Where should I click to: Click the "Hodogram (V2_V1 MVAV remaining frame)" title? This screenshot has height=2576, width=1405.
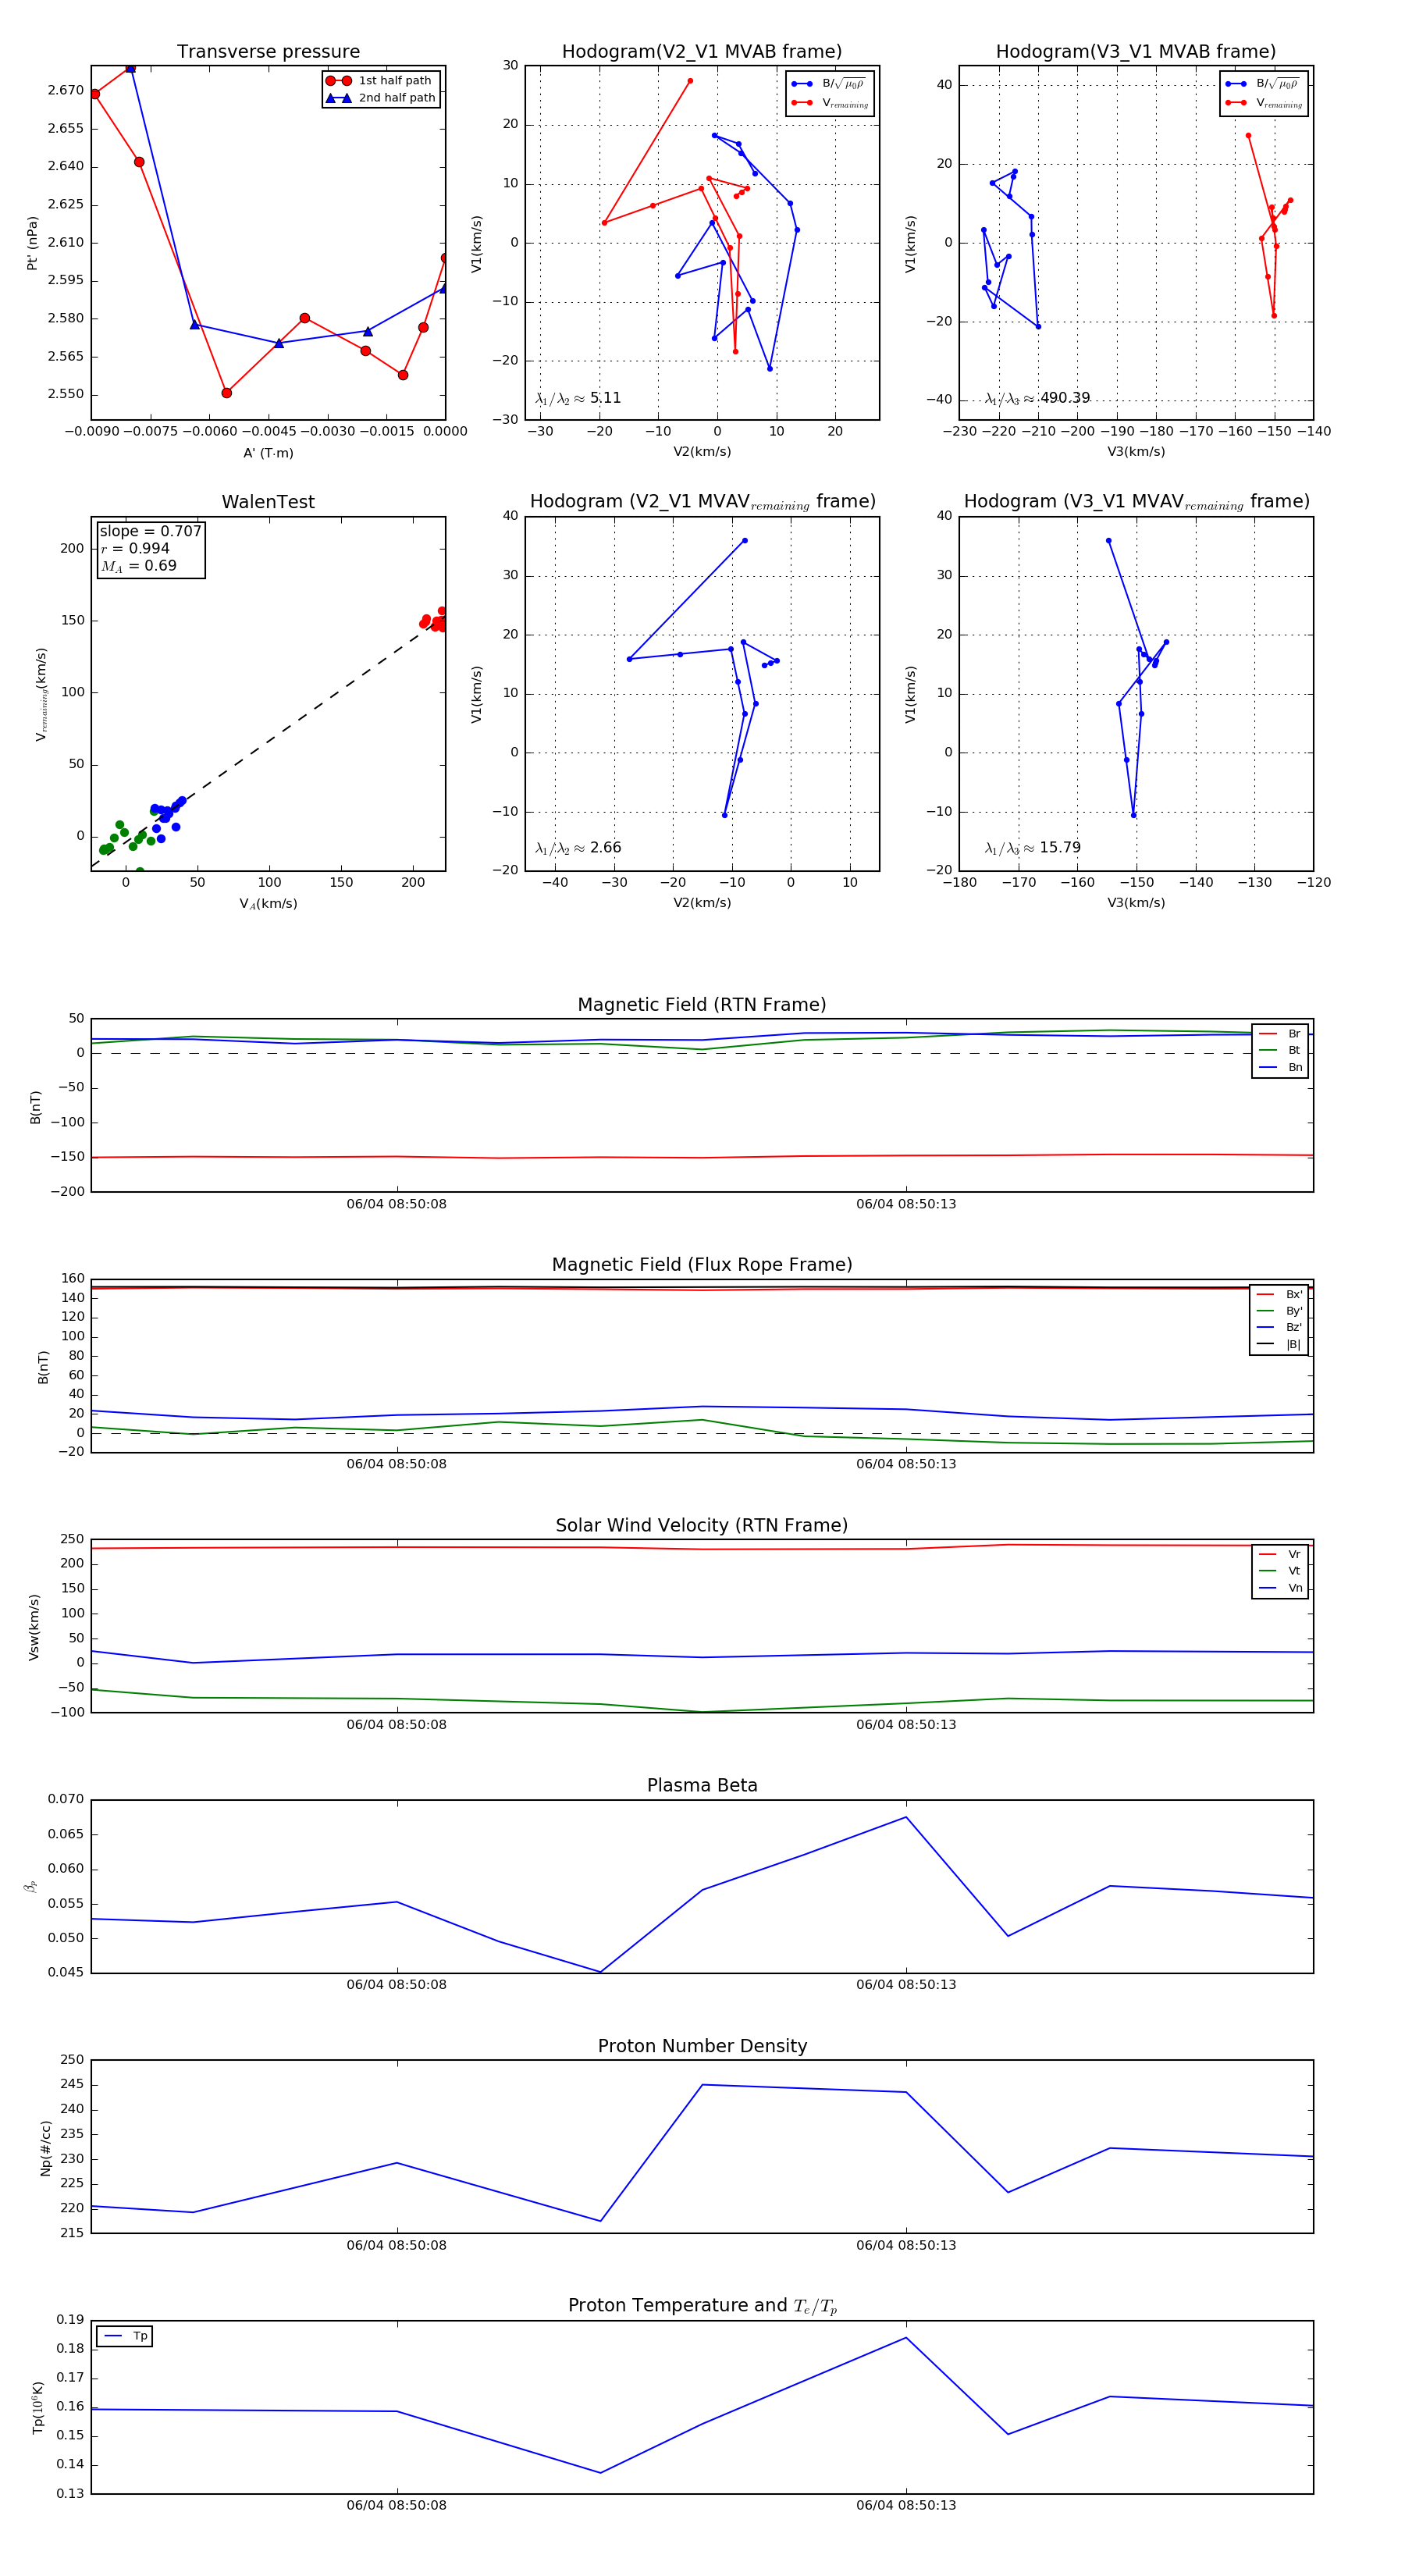click(702, 502)
